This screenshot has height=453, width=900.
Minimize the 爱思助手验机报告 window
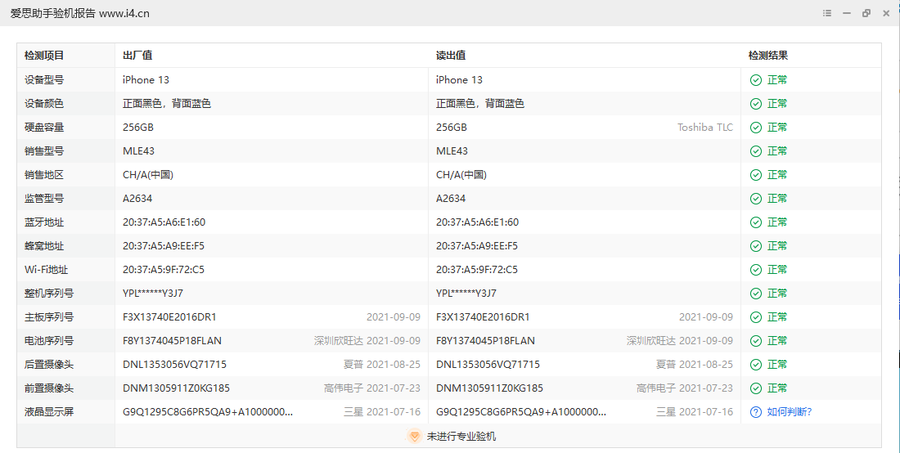(847, 13)
